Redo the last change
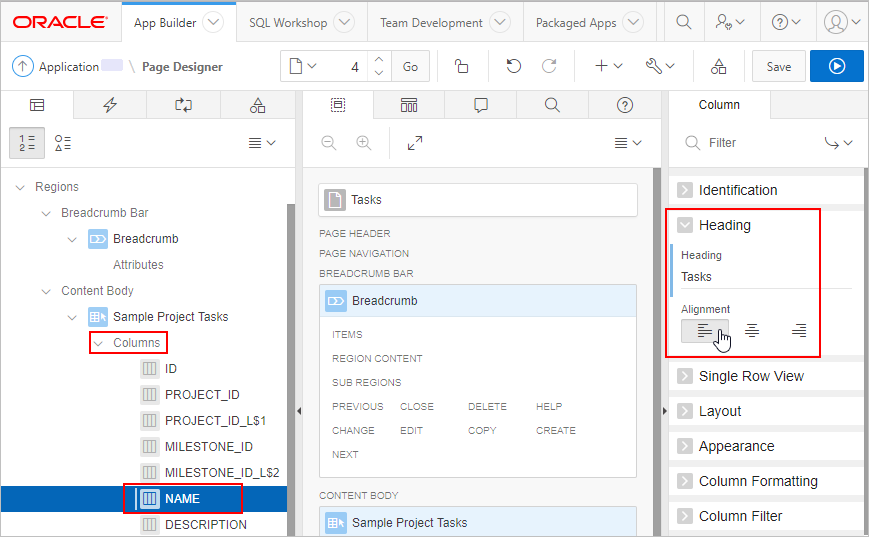Viewport: 869px width, 537px height. click(549, 67)
